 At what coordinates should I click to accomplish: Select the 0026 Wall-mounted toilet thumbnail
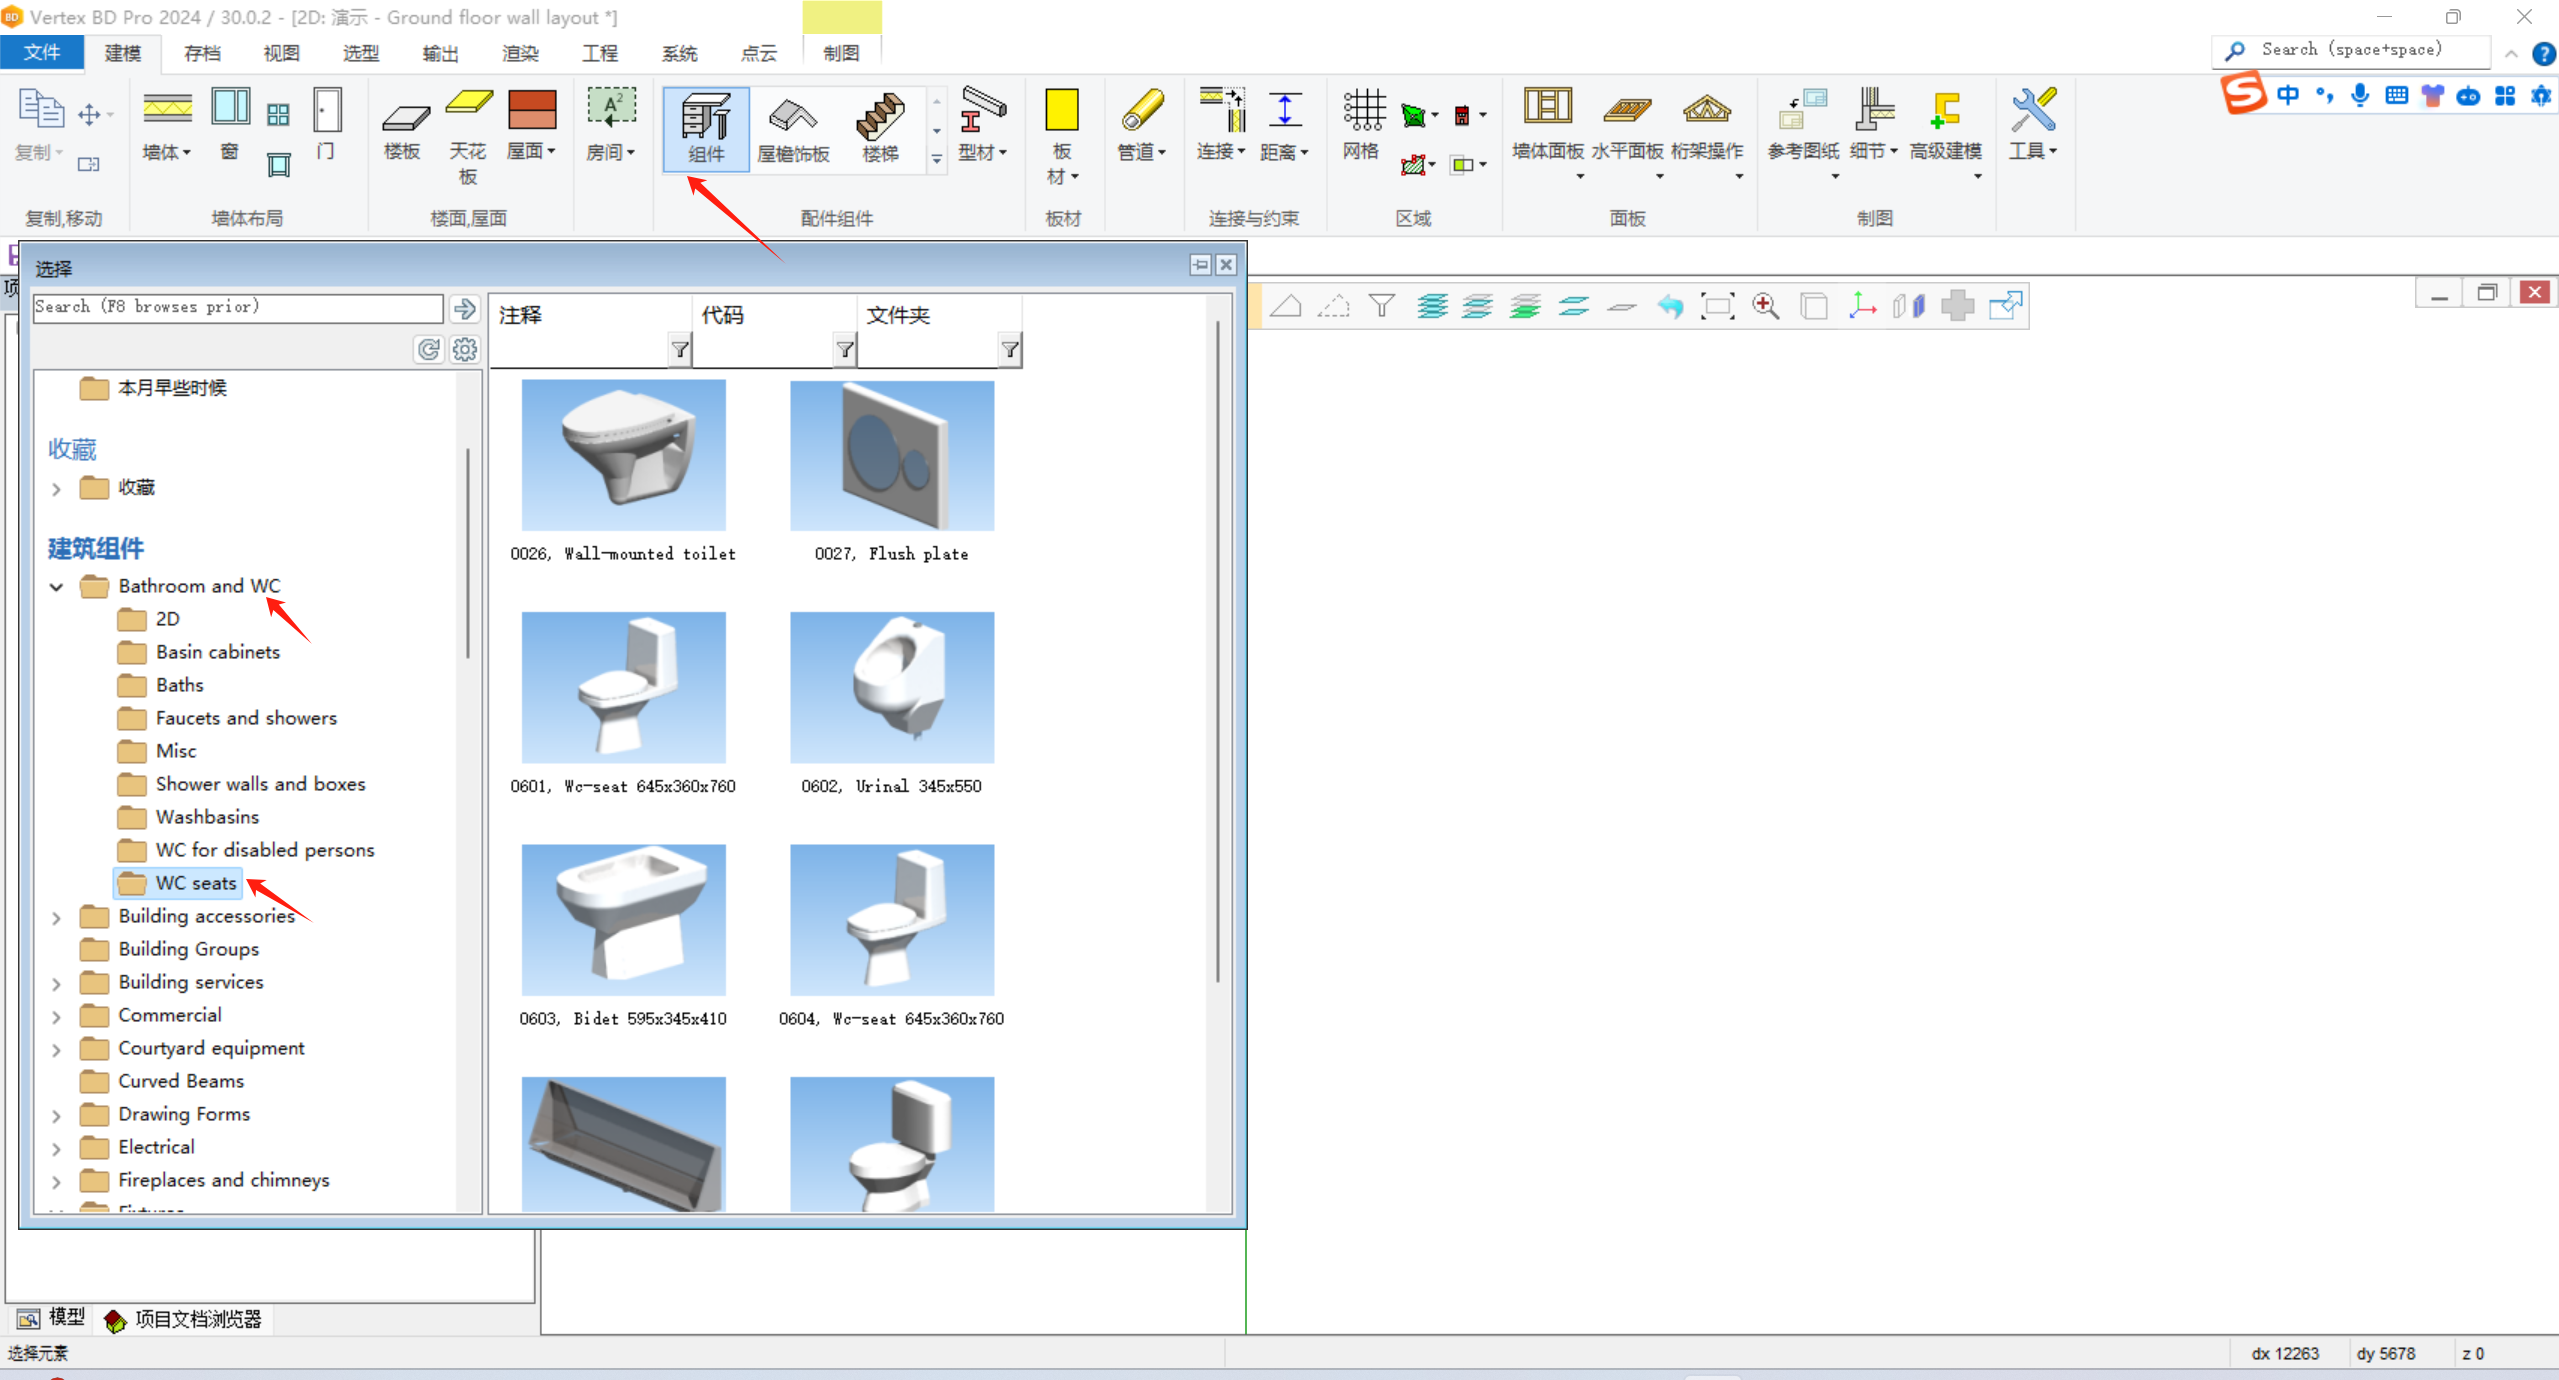click(623, 455)
